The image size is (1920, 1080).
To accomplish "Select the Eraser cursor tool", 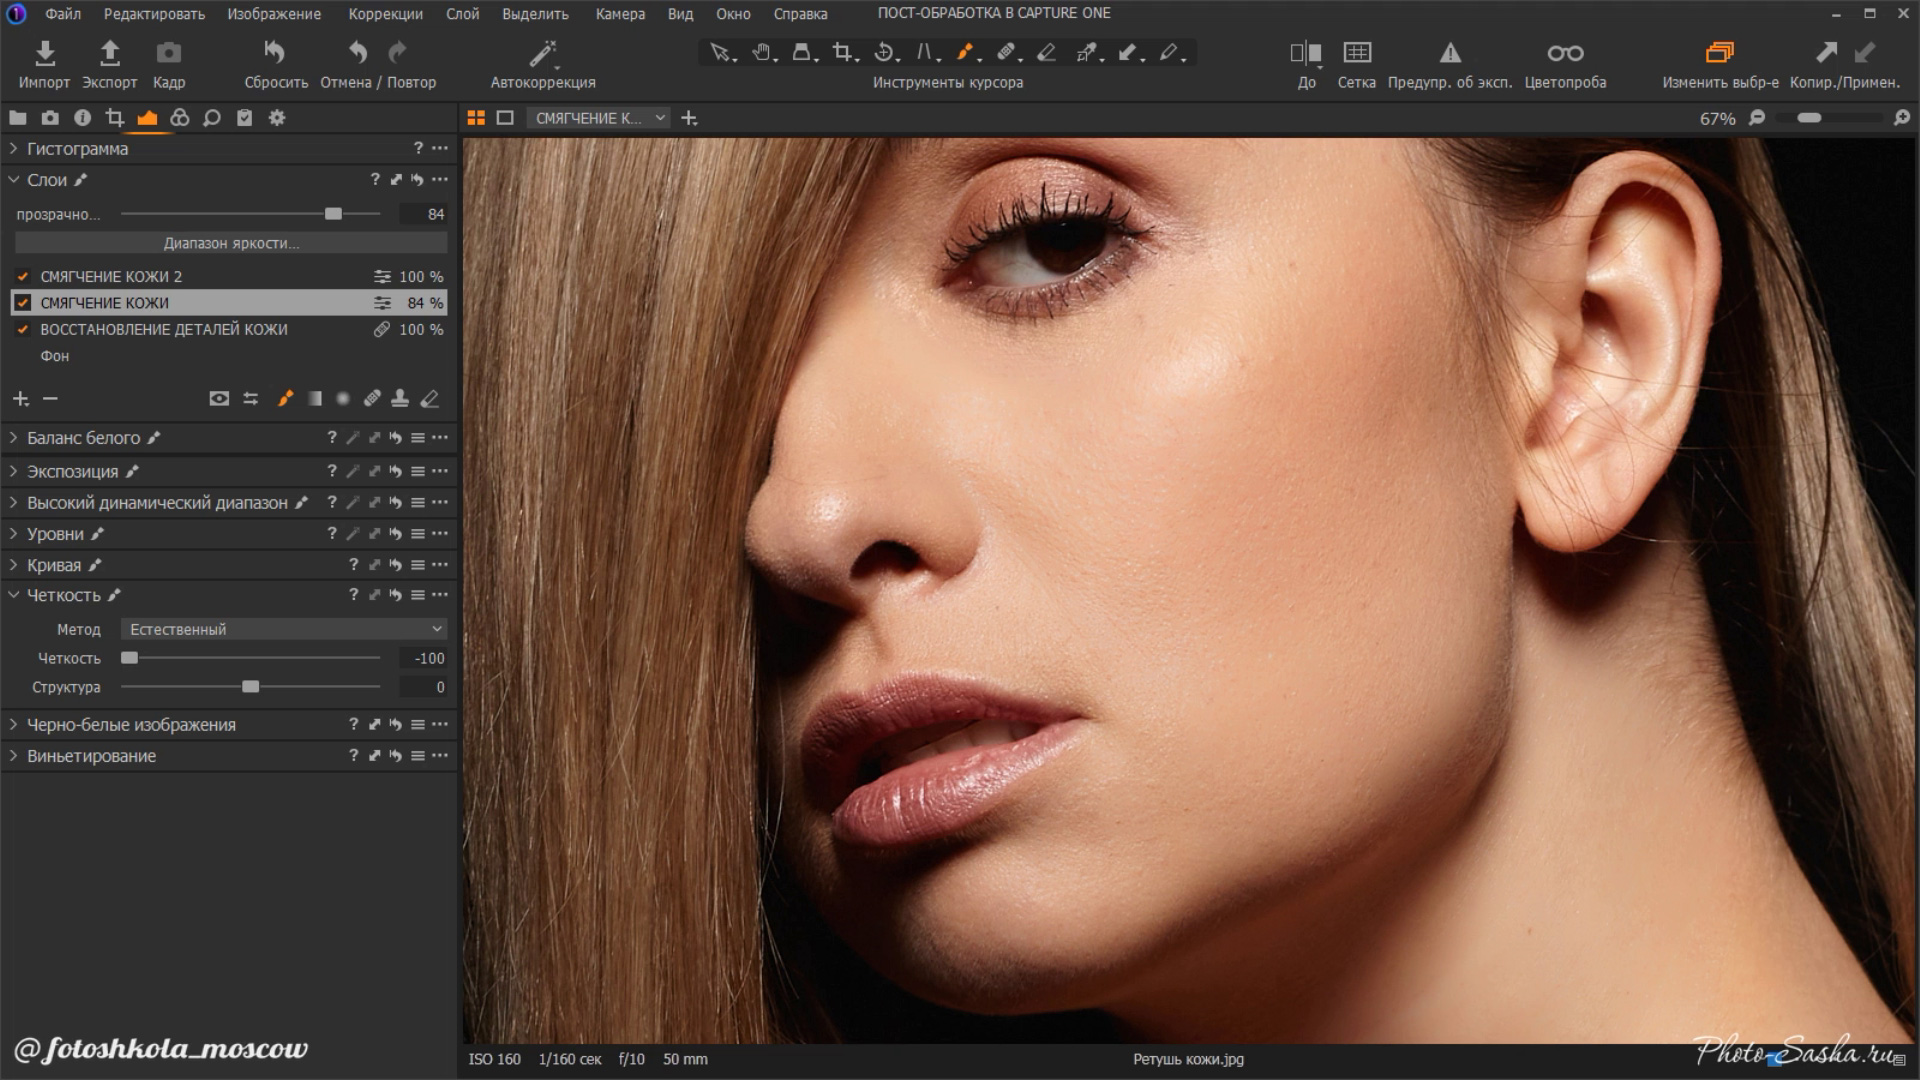I will coord(1048,52).
